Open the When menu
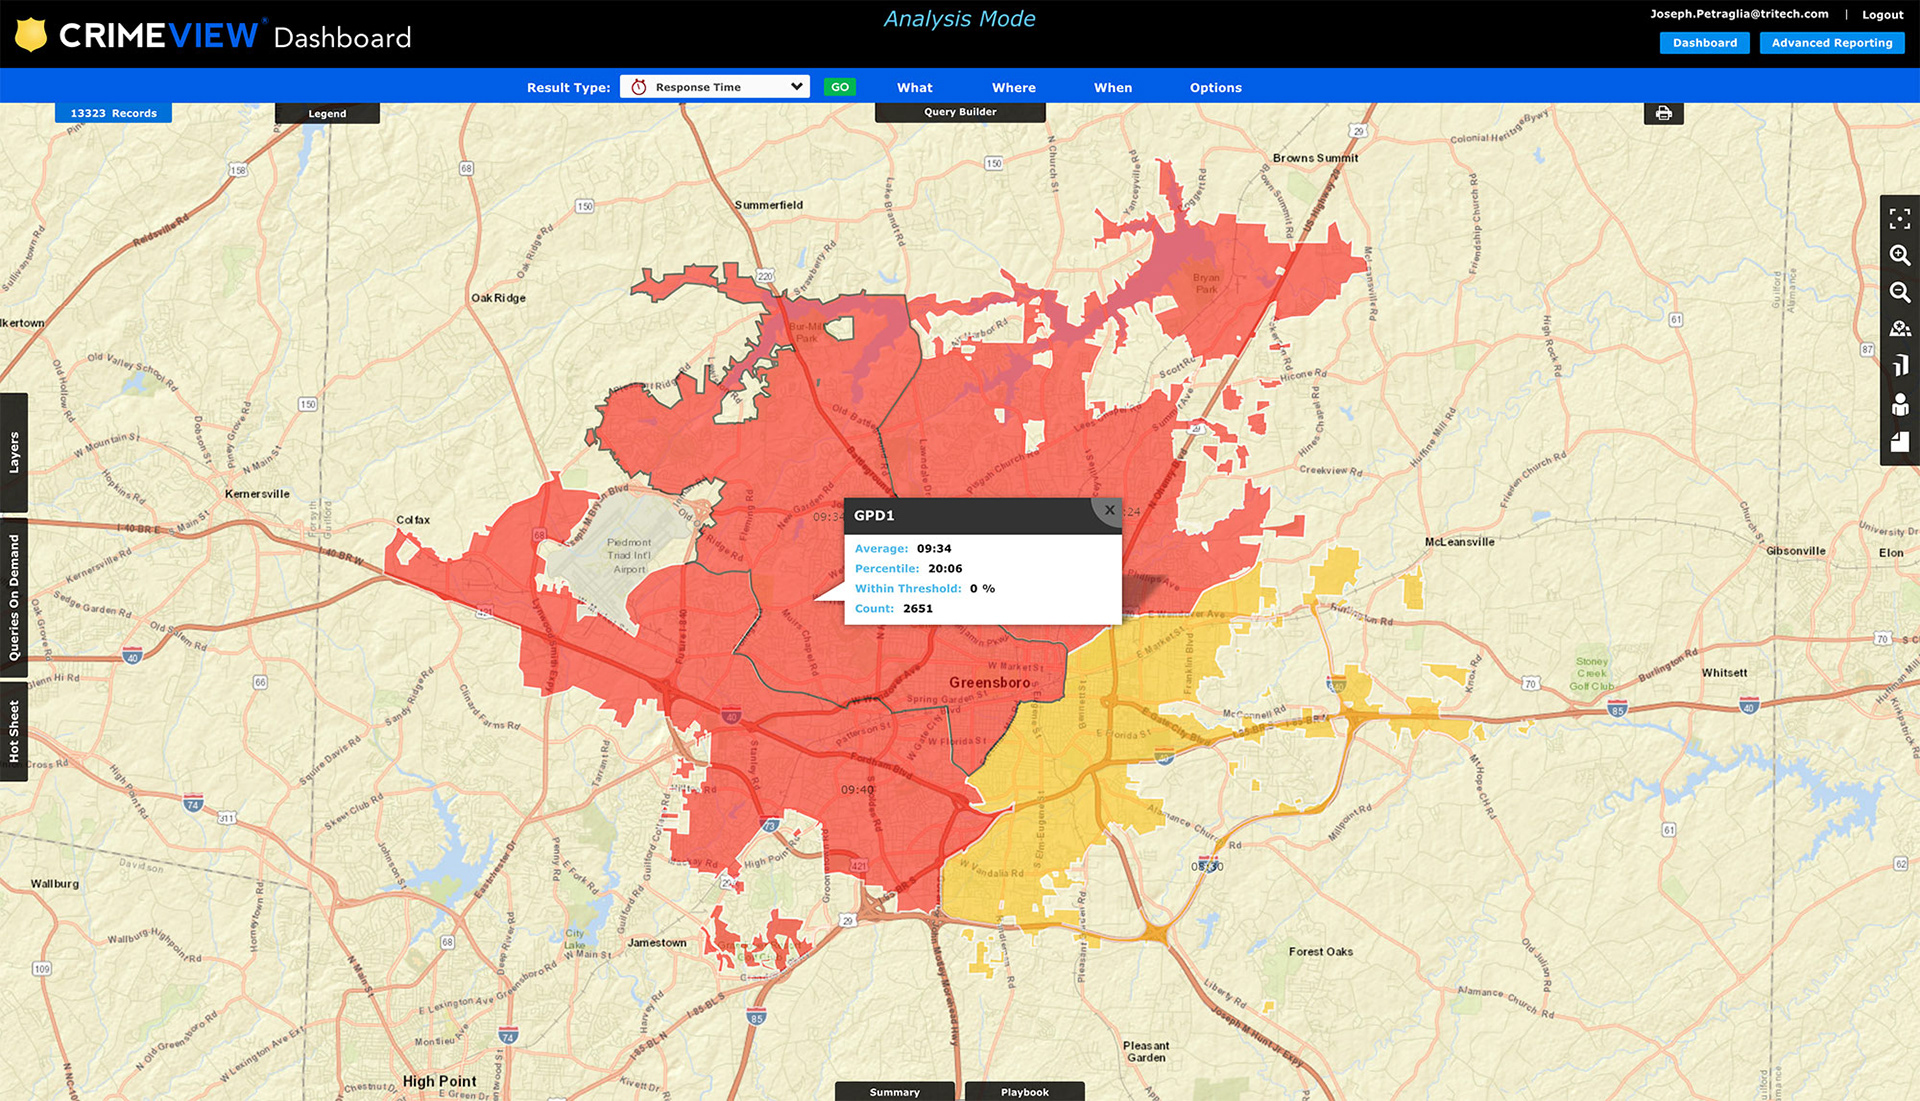Image resolution: width=1920 pixels, height=1101 pixels. [x=1112, y=88]
